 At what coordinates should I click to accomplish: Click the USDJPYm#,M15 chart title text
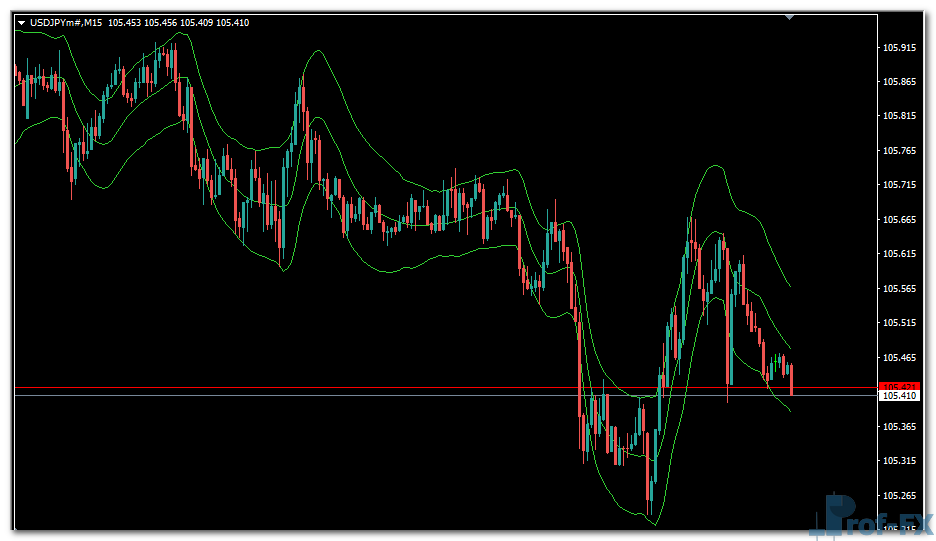pyautogui.click(x=66, y=23)
